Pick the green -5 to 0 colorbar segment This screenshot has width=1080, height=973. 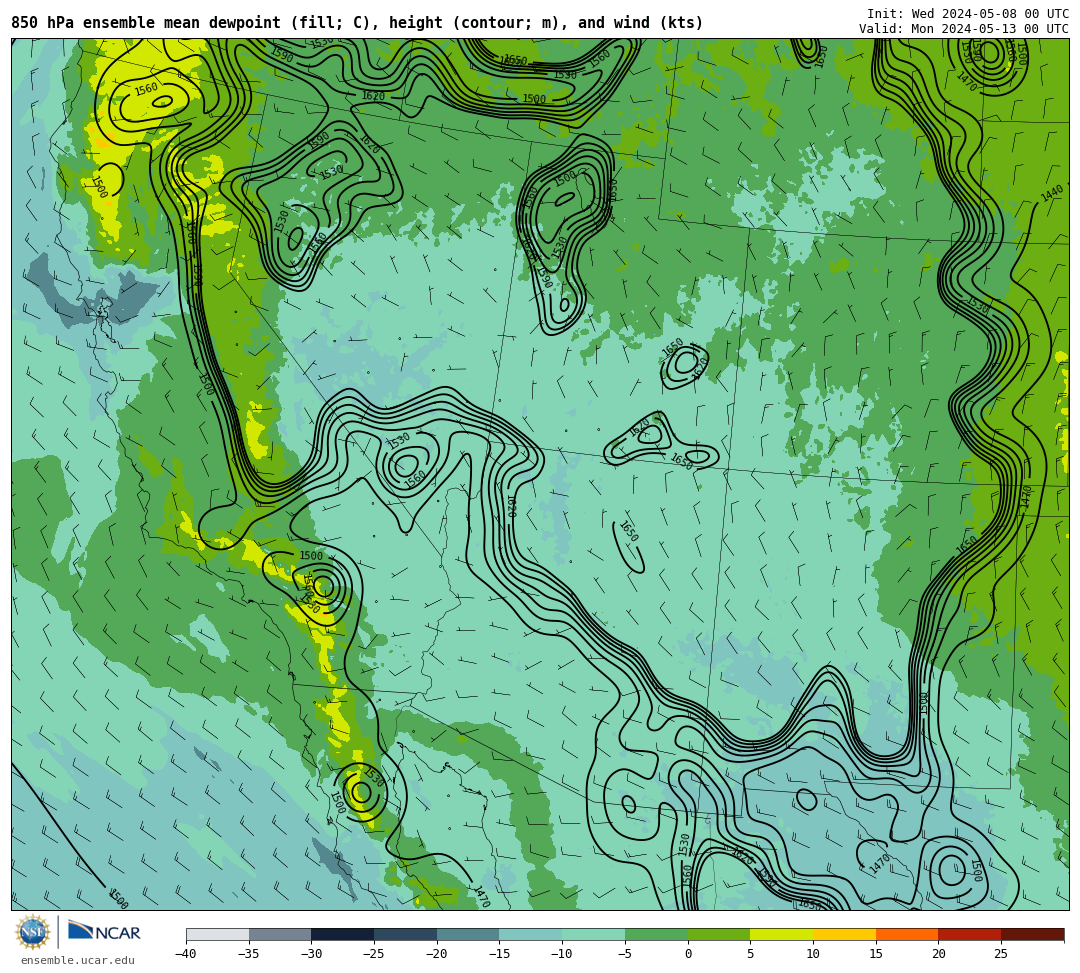click(656, 934)
